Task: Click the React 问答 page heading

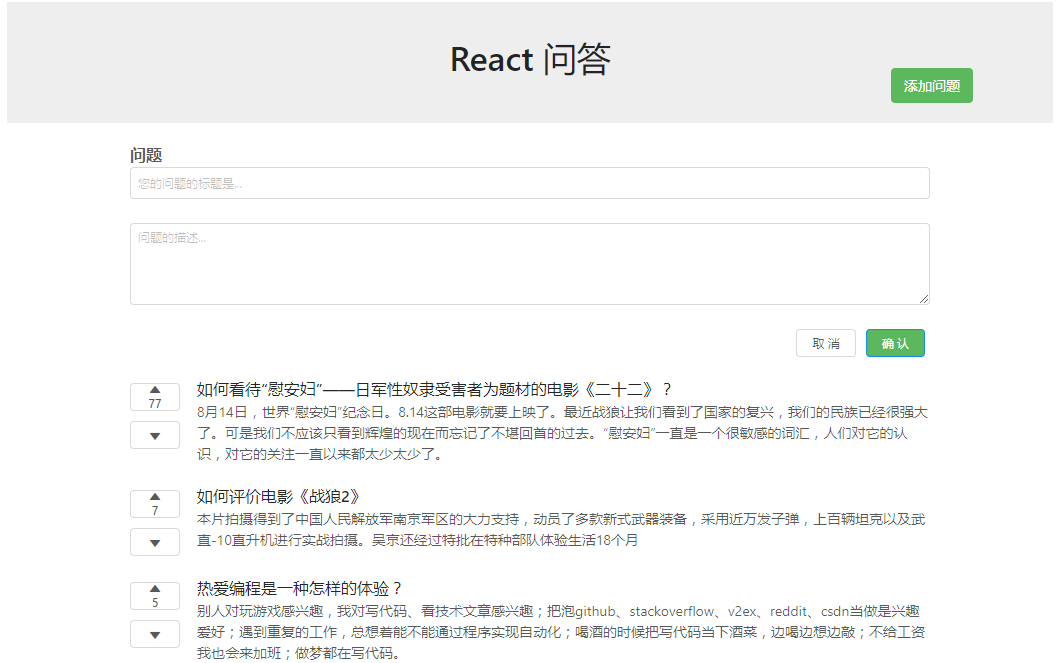Action: pyautogui.click(x=530, y=59)
